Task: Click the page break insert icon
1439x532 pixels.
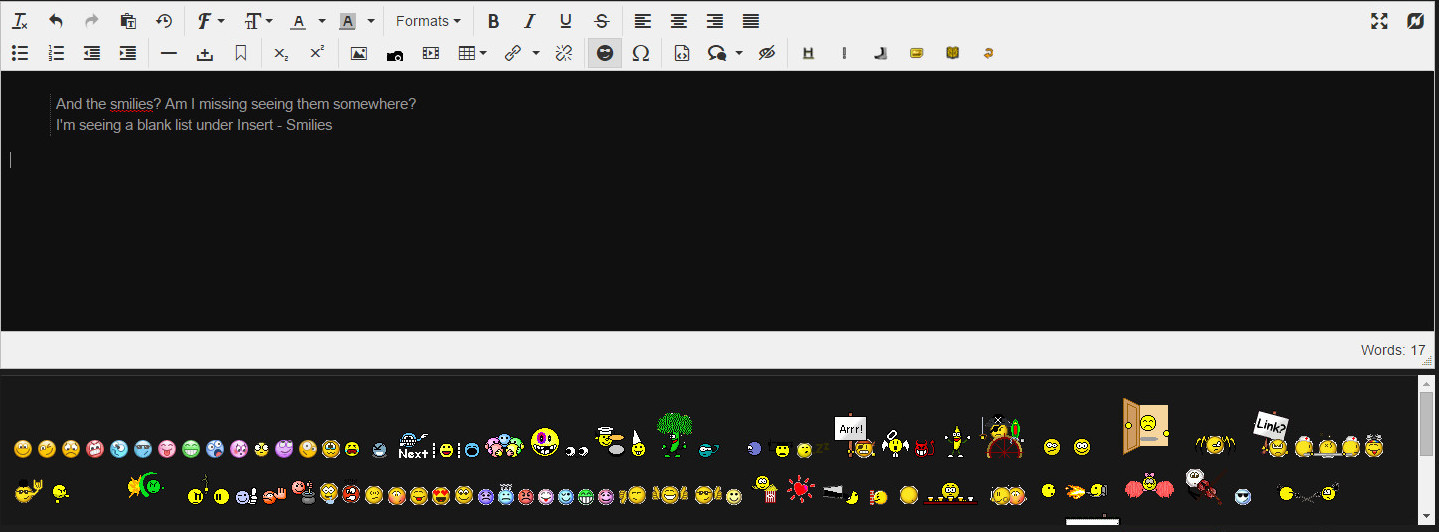Action: [205, 54]
